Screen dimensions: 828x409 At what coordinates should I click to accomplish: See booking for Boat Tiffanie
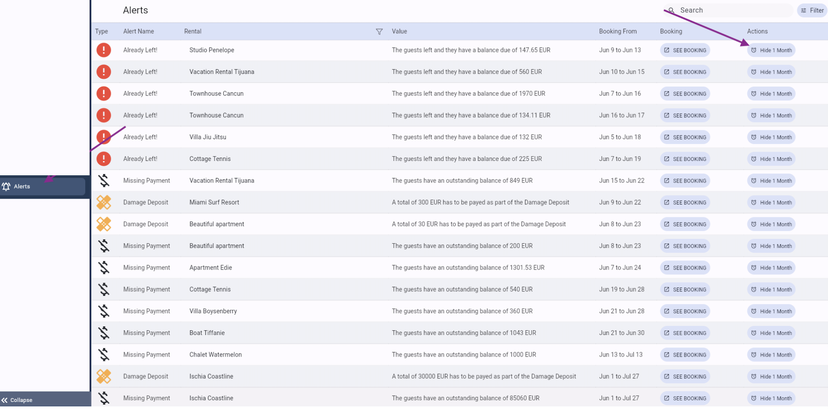[x=685, y=332]
